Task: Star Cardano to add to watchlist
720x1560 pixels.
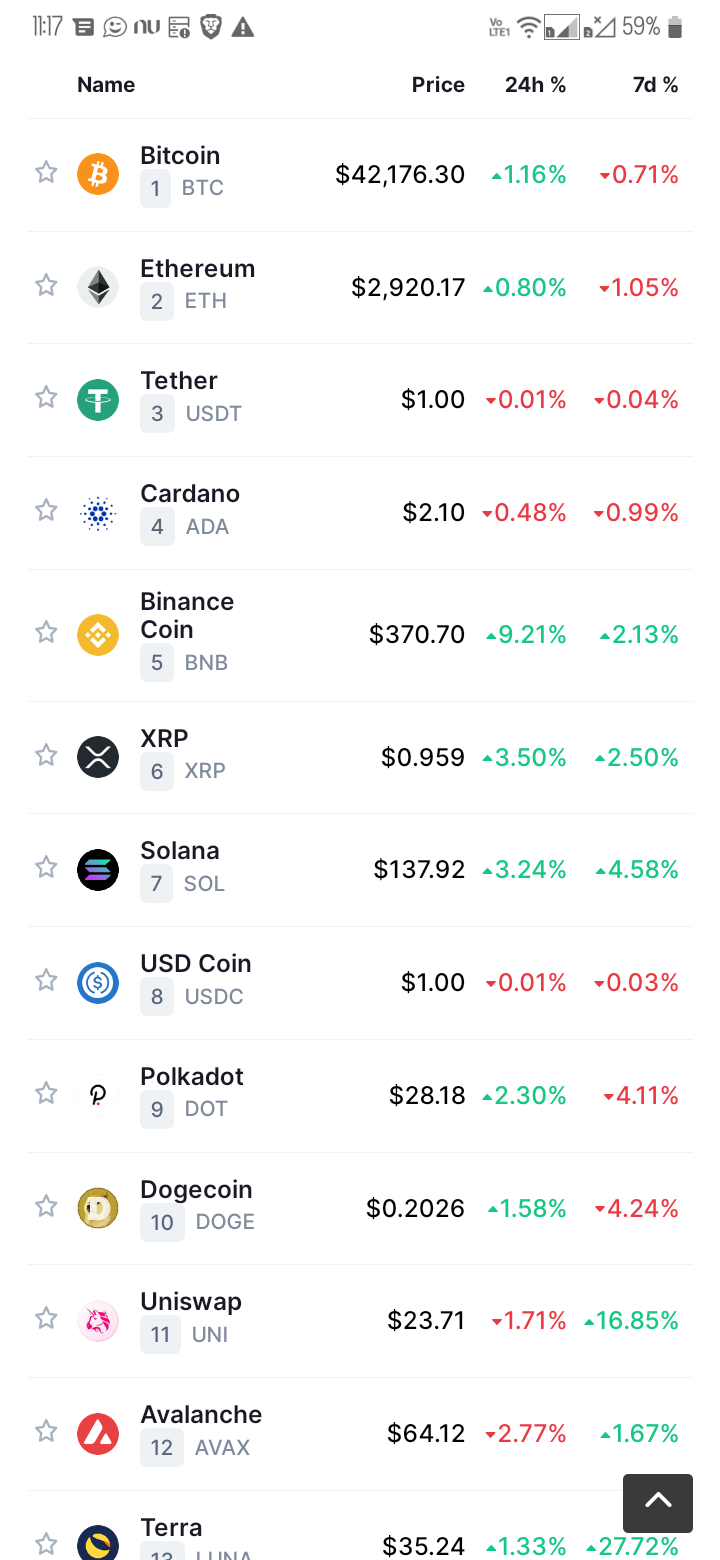Action: click(x=46, y=511)
